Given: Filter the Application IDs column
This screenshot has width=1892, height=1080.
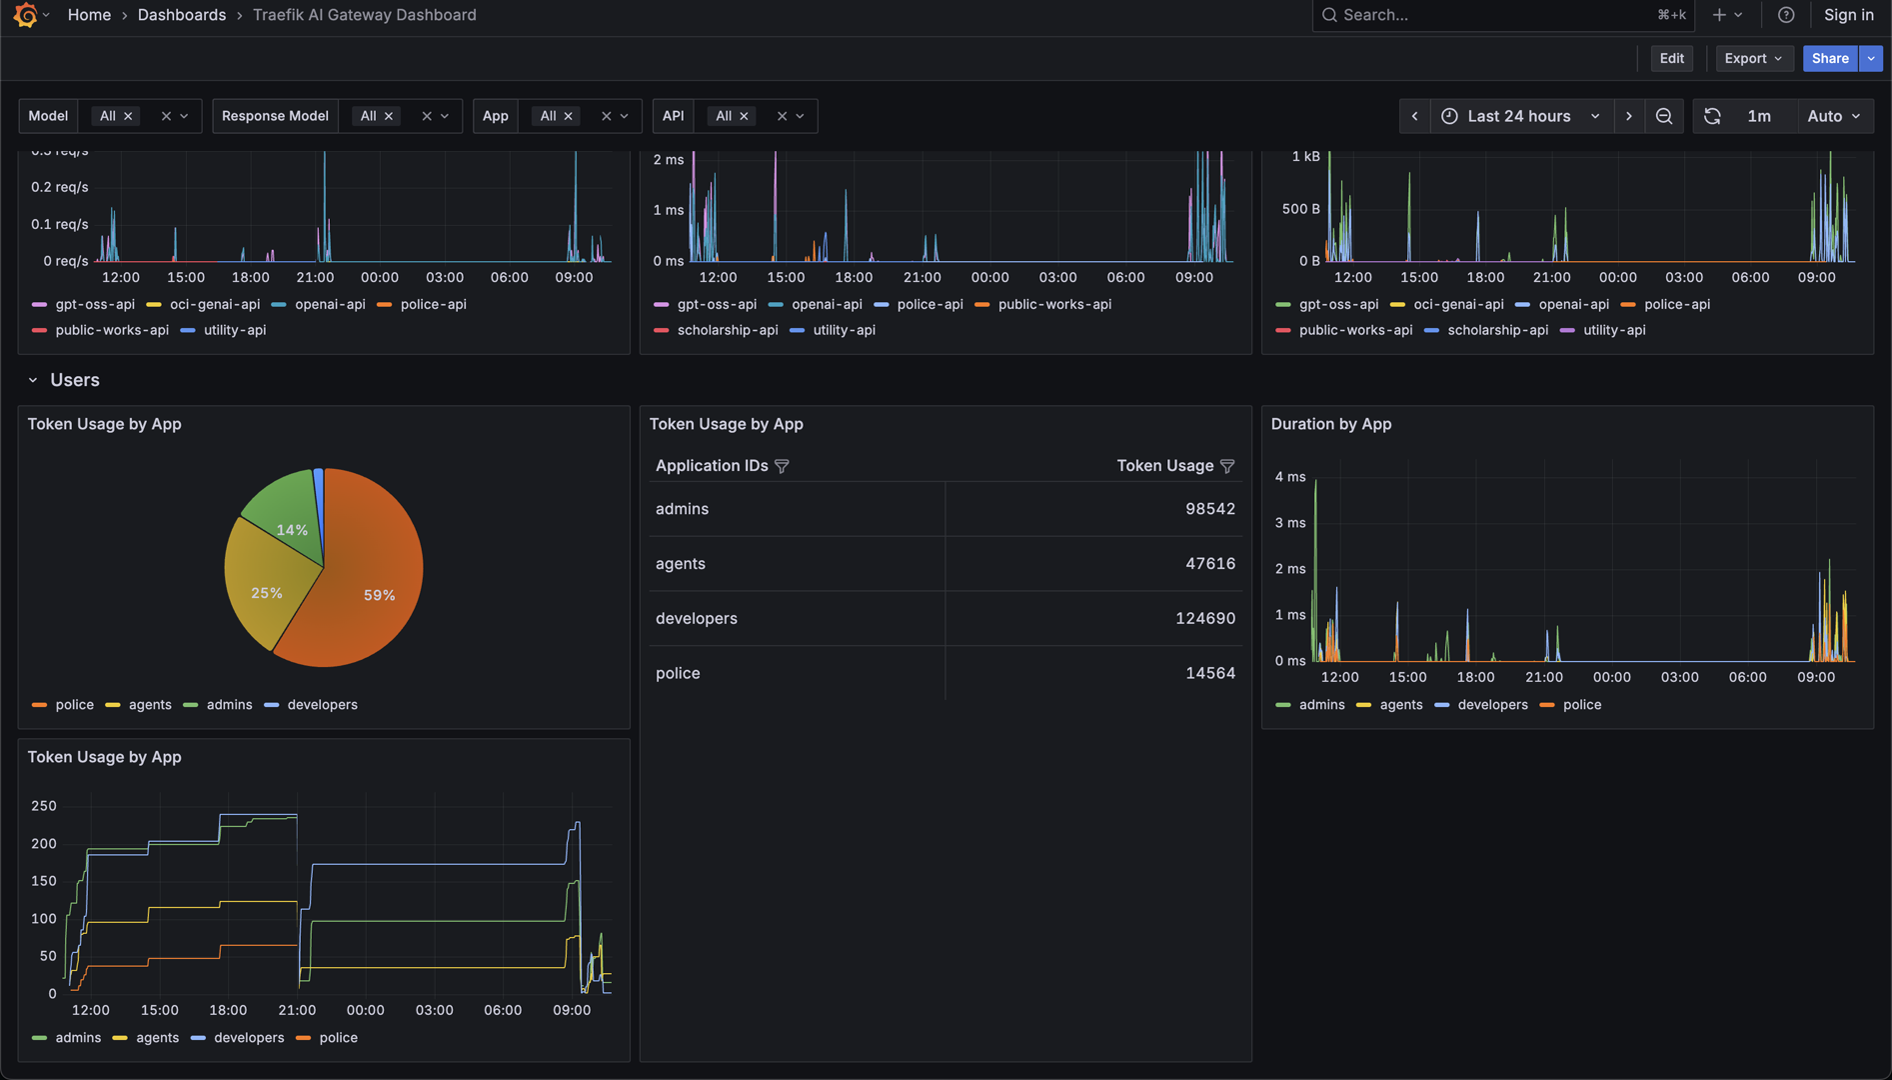Looking at the screenshot, I should [782, 466].
